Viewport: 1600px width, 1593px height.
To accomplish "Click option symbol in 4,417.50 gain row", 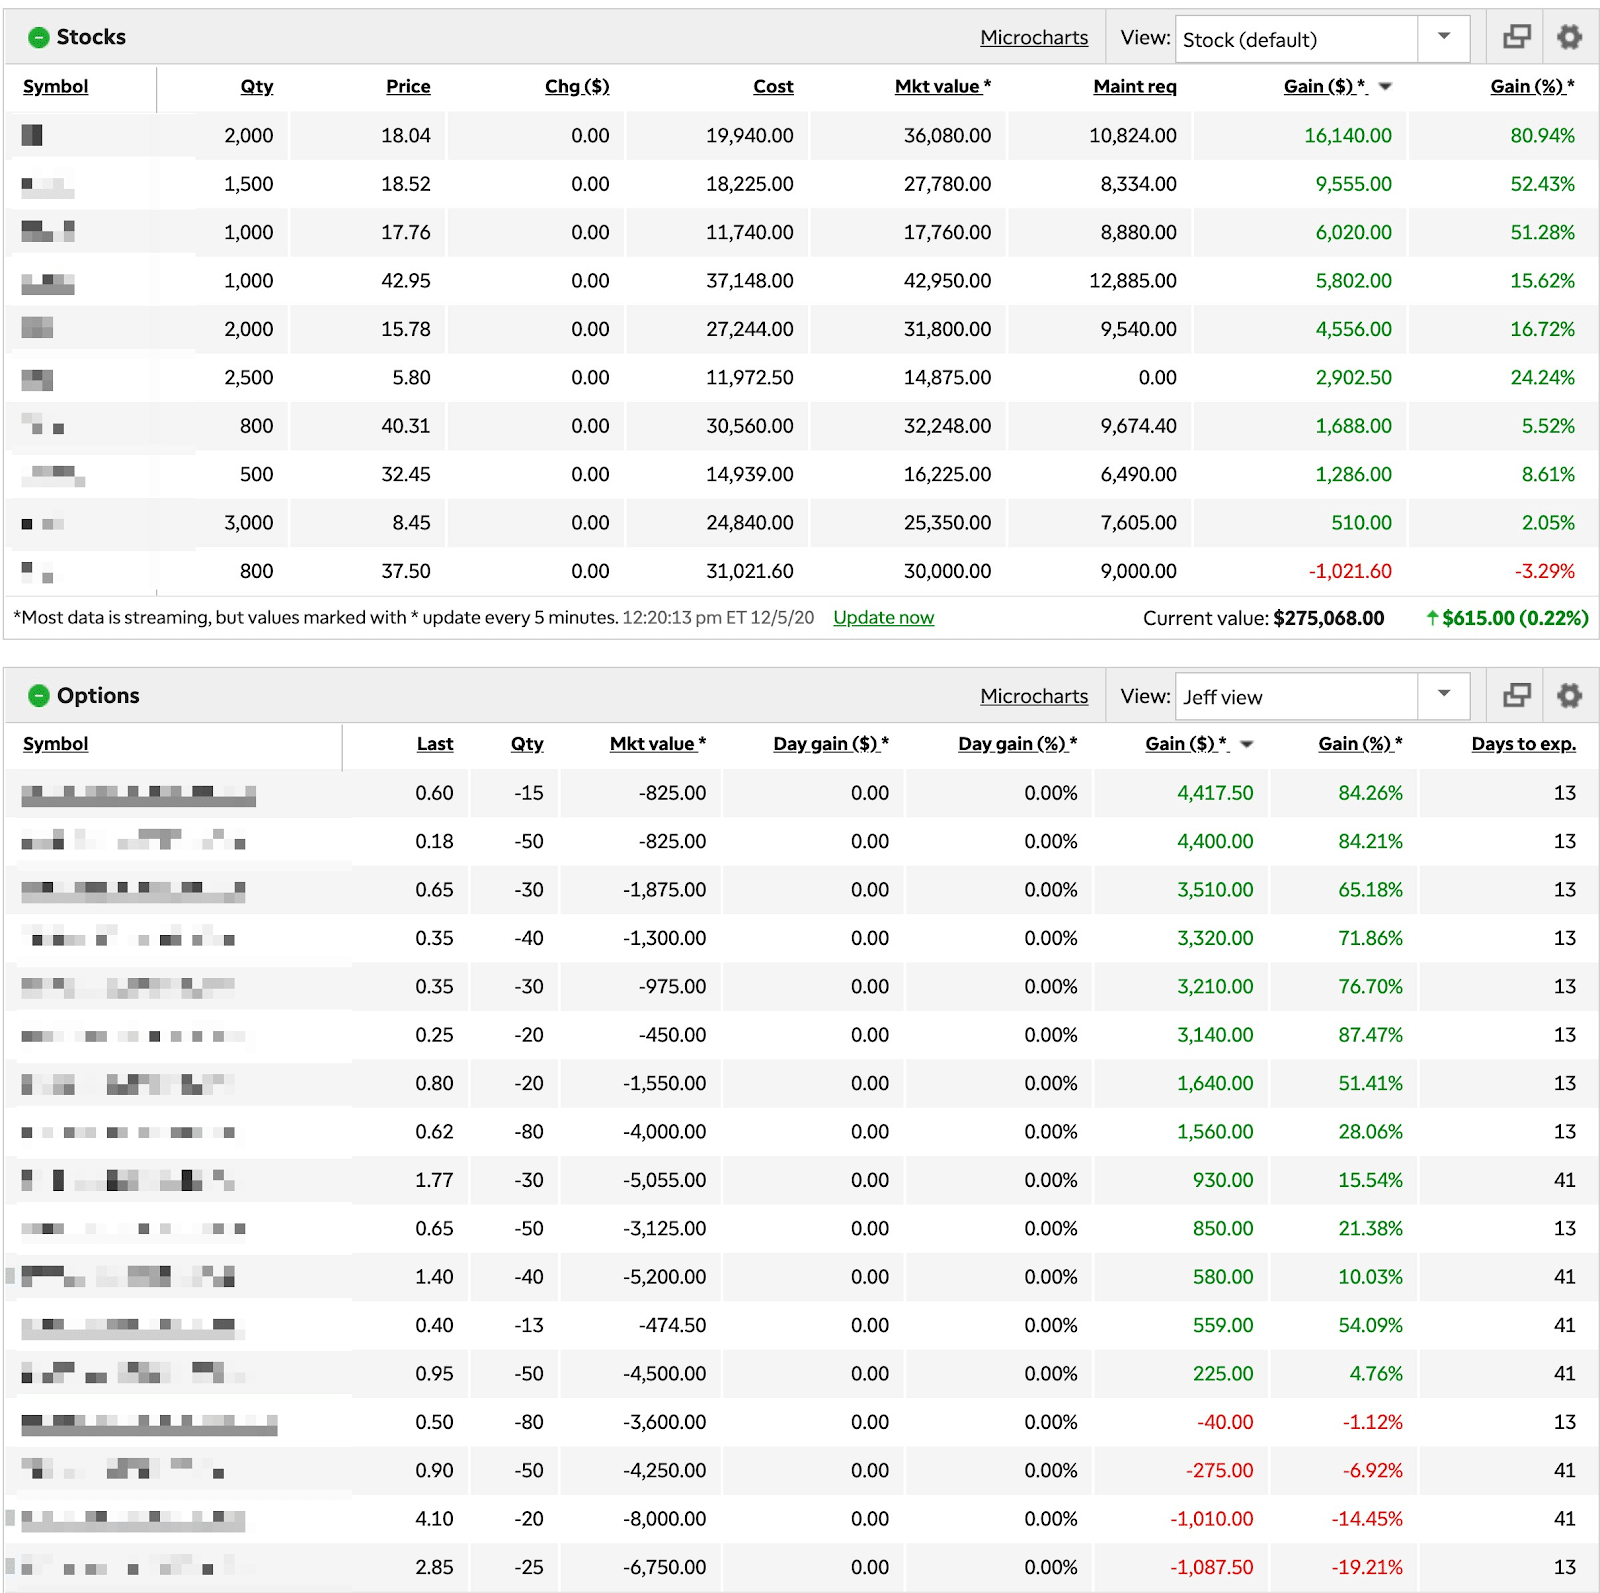I will tap(138, 794).
